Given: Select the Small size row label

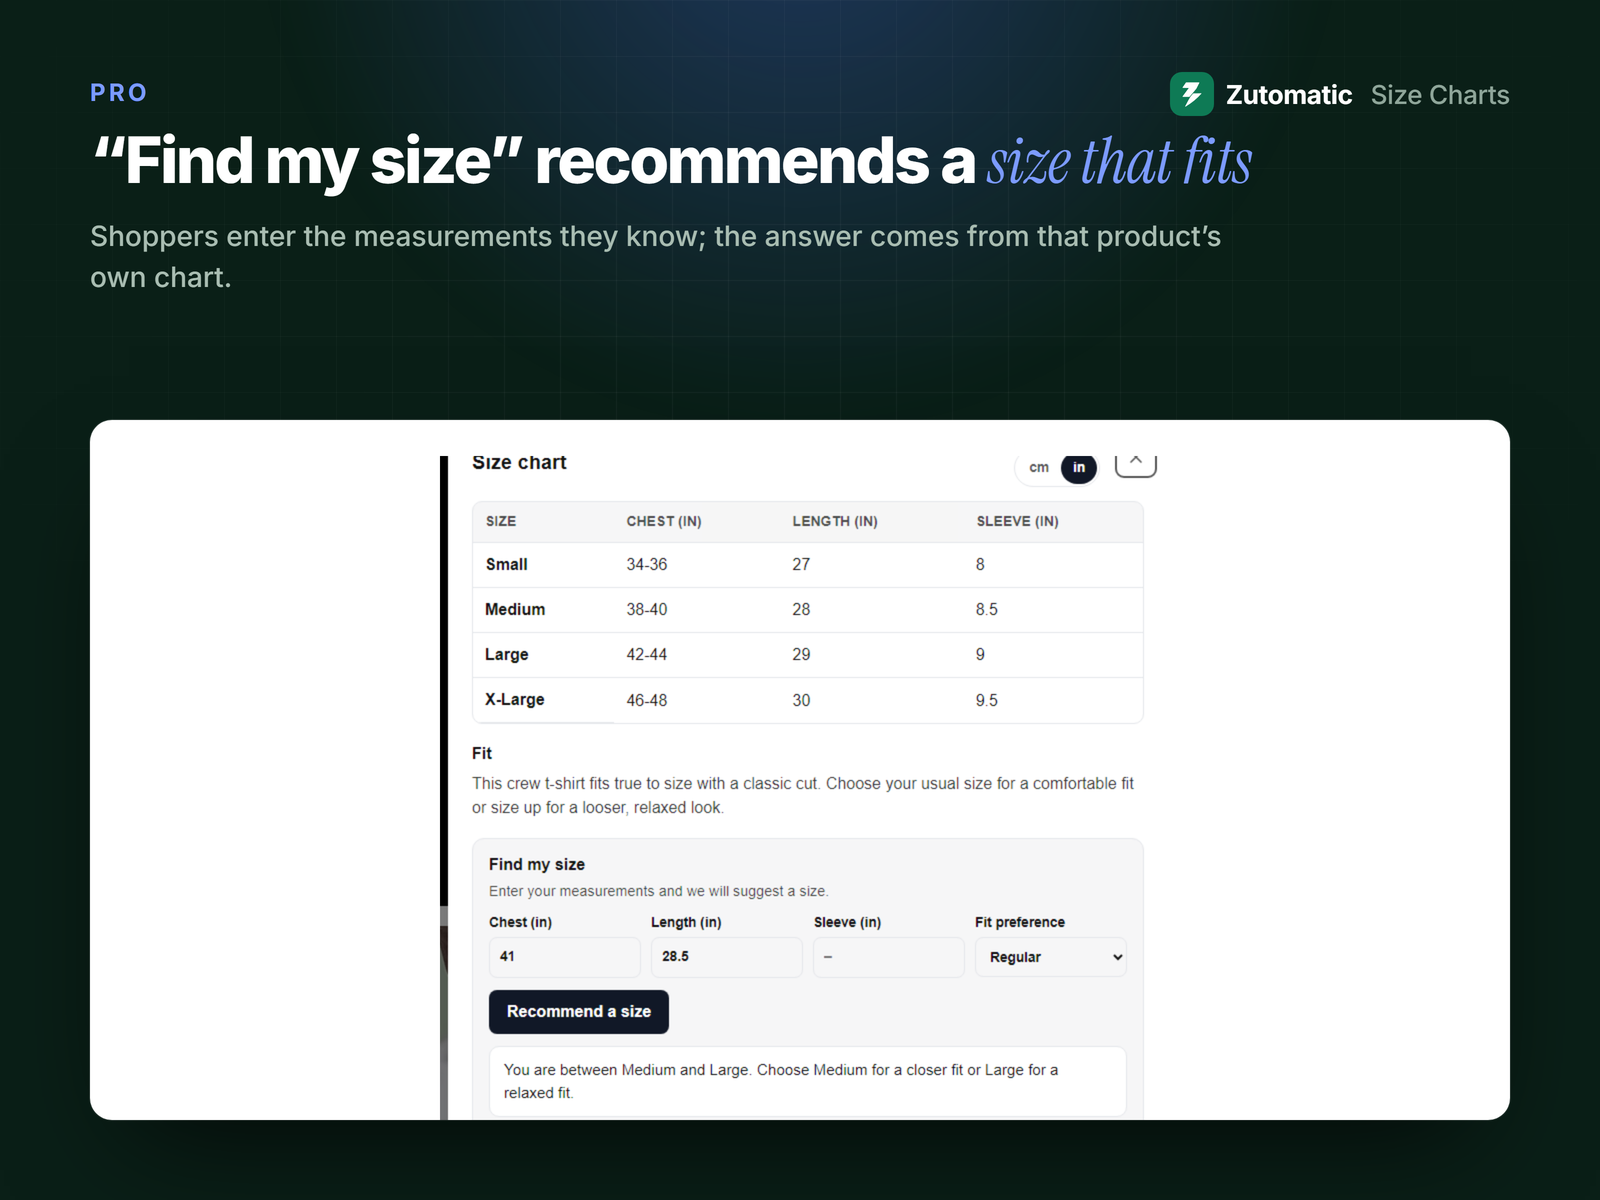Looking at the screenshot, I should tap(507, 564).
